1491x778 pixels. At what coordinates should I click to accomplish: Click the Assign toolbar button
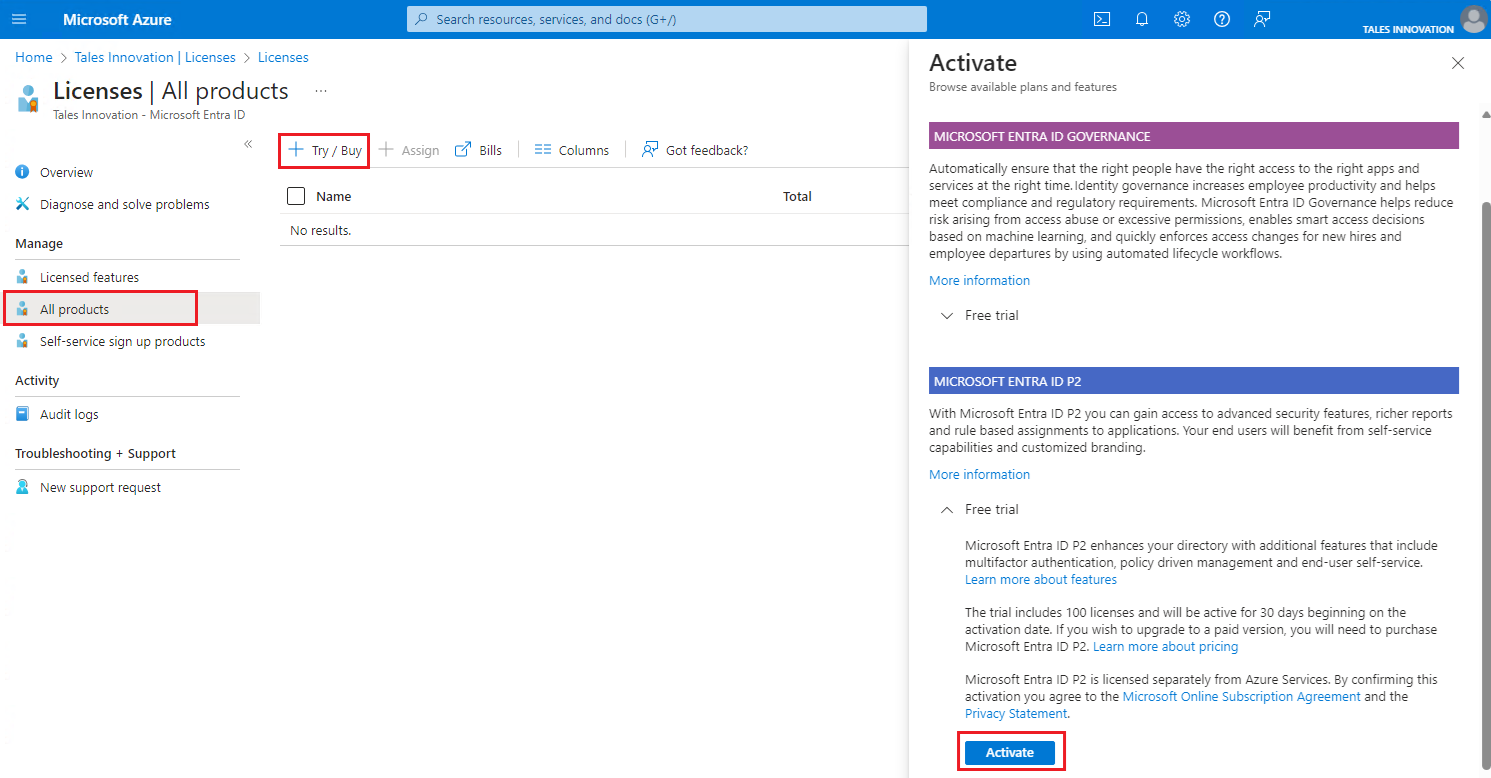tap(409, 150)
